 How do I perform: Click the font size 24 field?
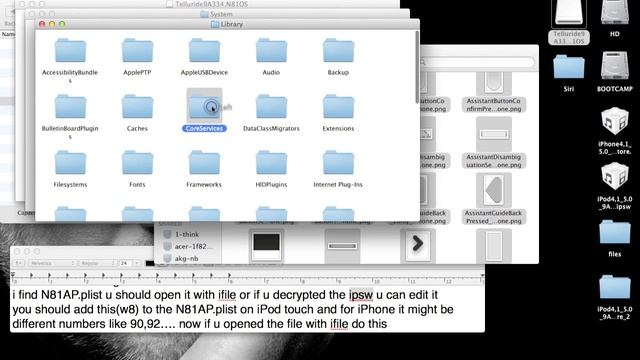click(x=125, y=263)
